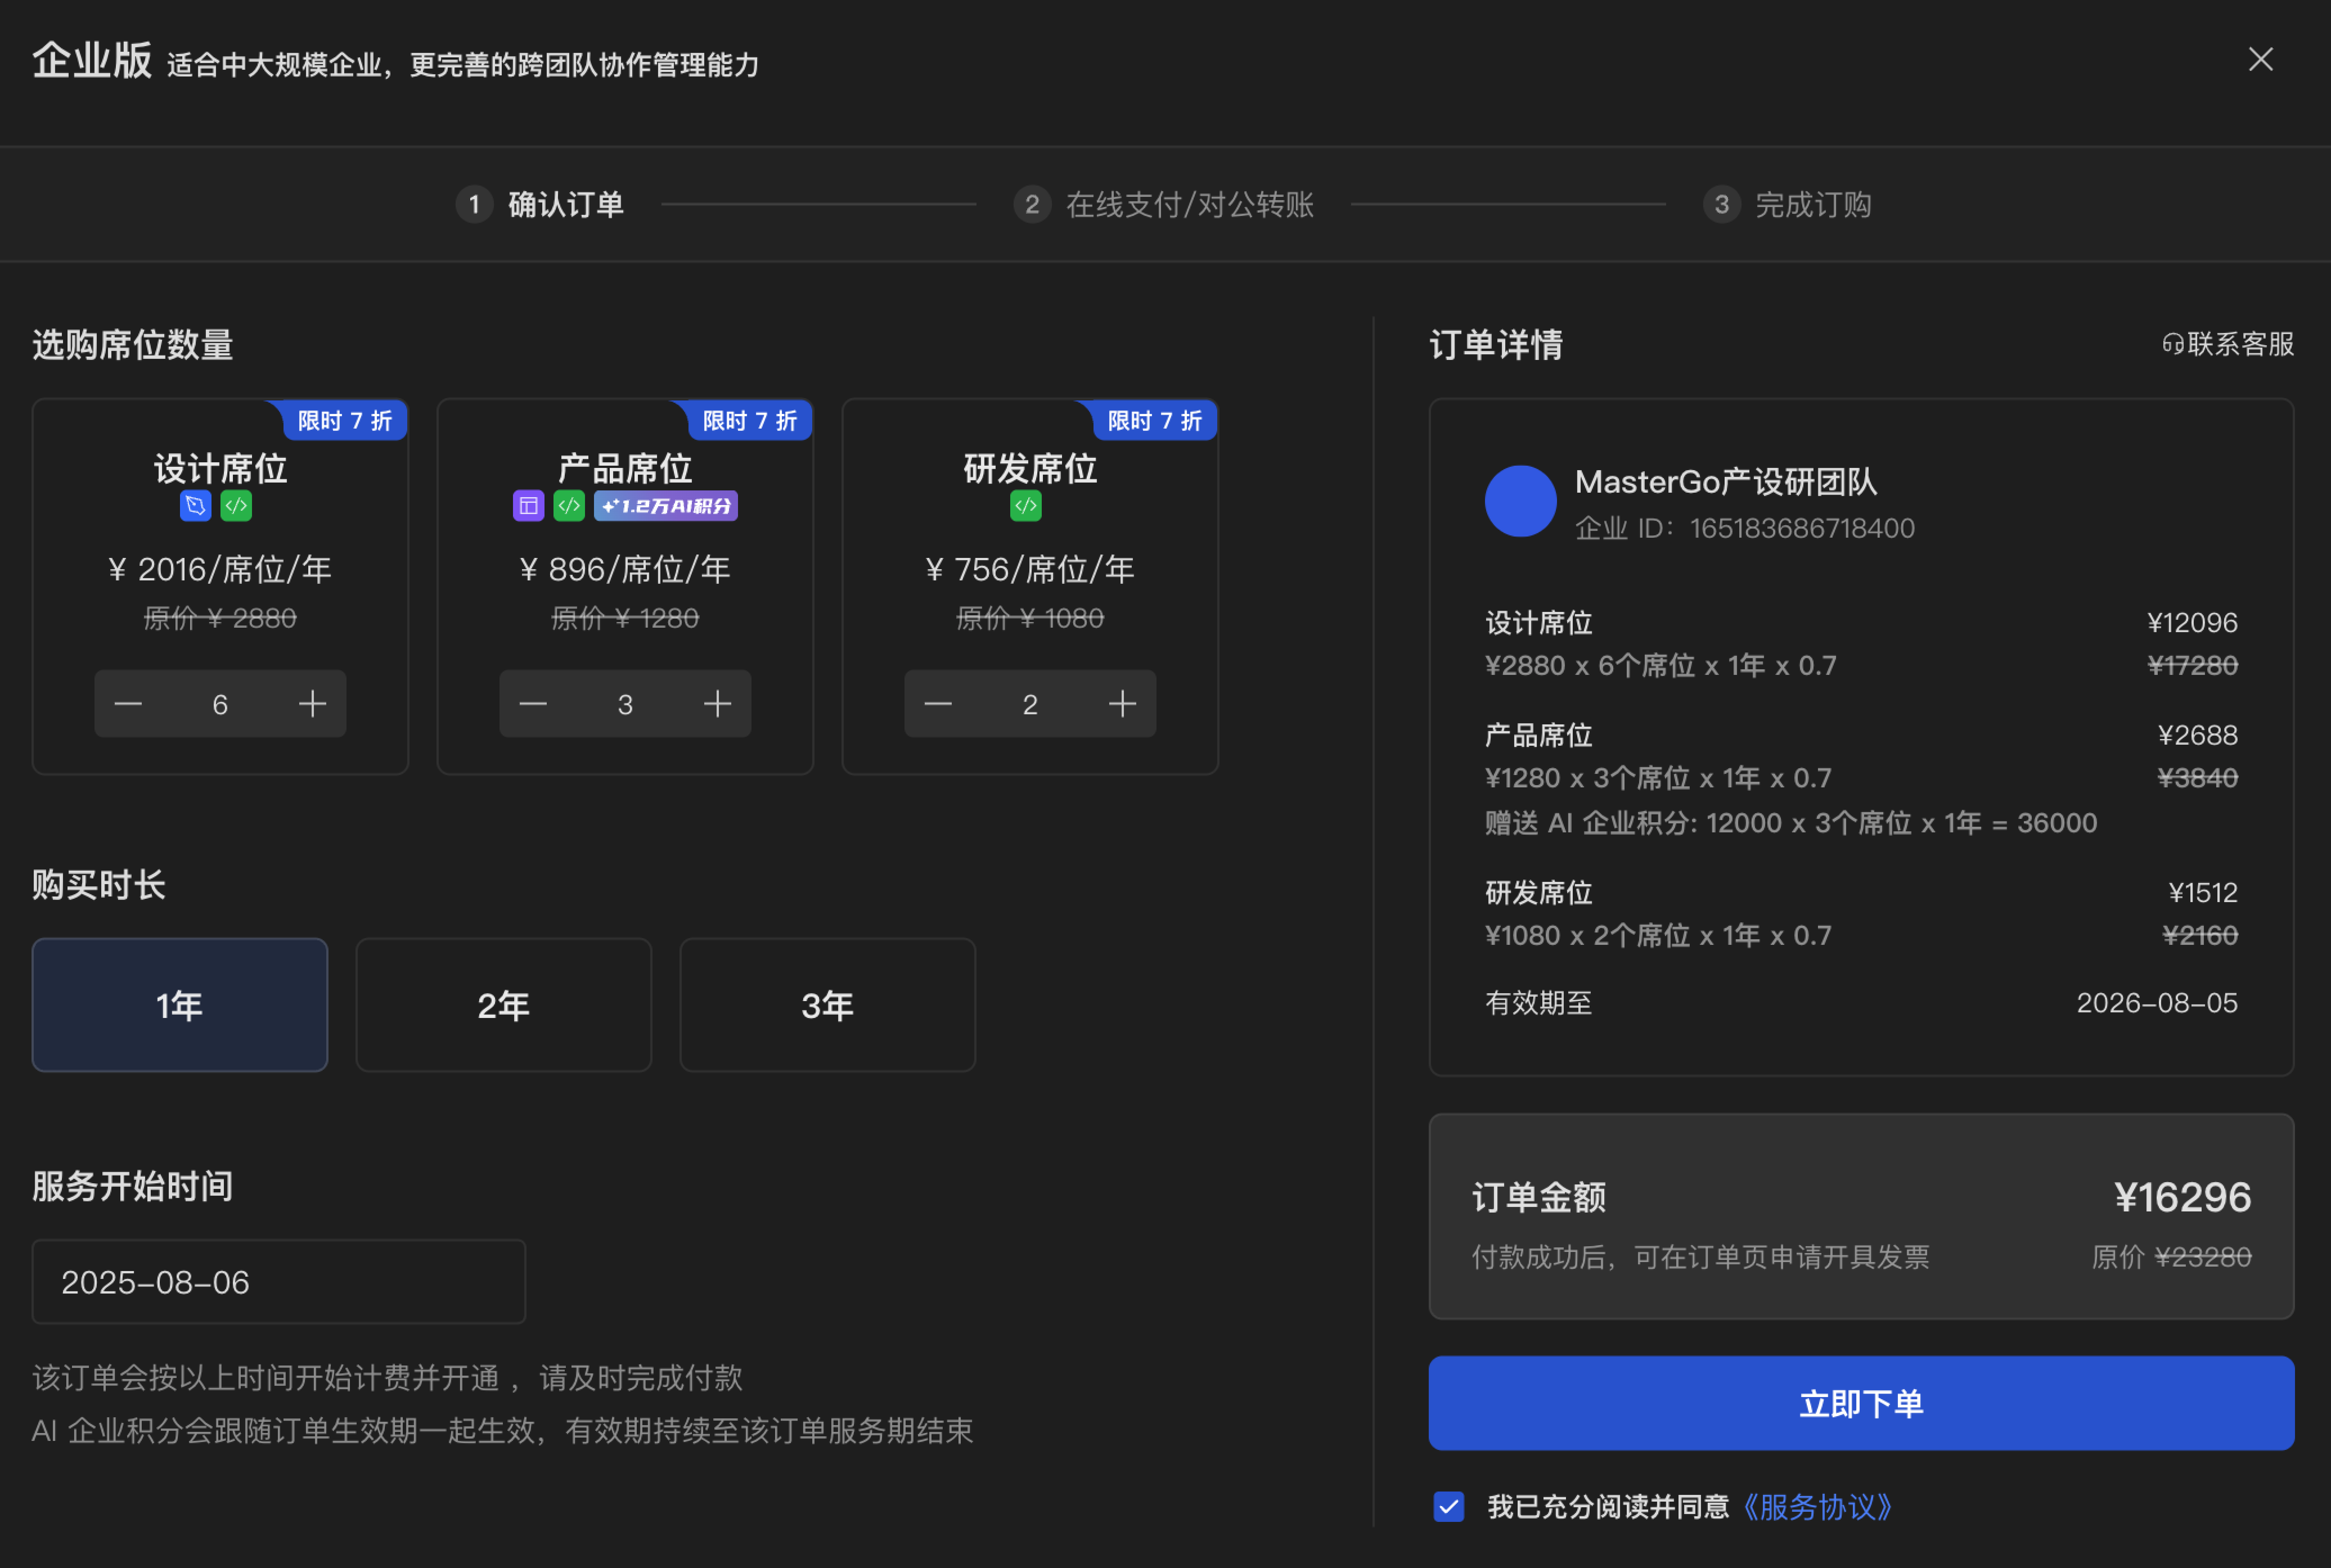Click the product seat subtotal ¥2688

(x=2198, y=735)
